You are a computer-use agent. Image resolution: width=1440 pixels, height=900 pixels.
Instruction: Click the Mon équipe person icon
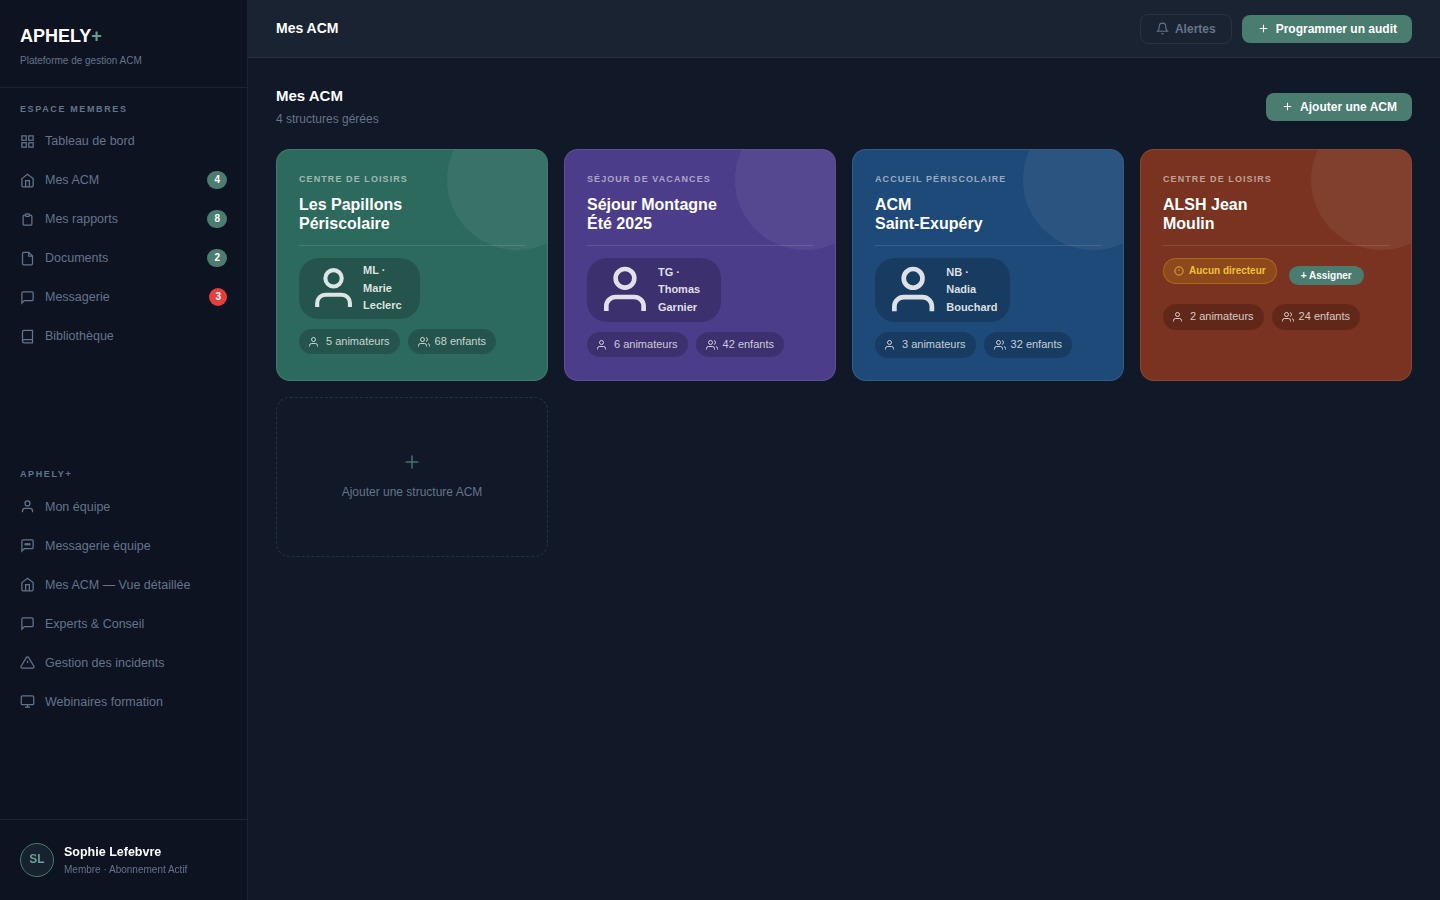pyautogui.click(x=27, y=507)
